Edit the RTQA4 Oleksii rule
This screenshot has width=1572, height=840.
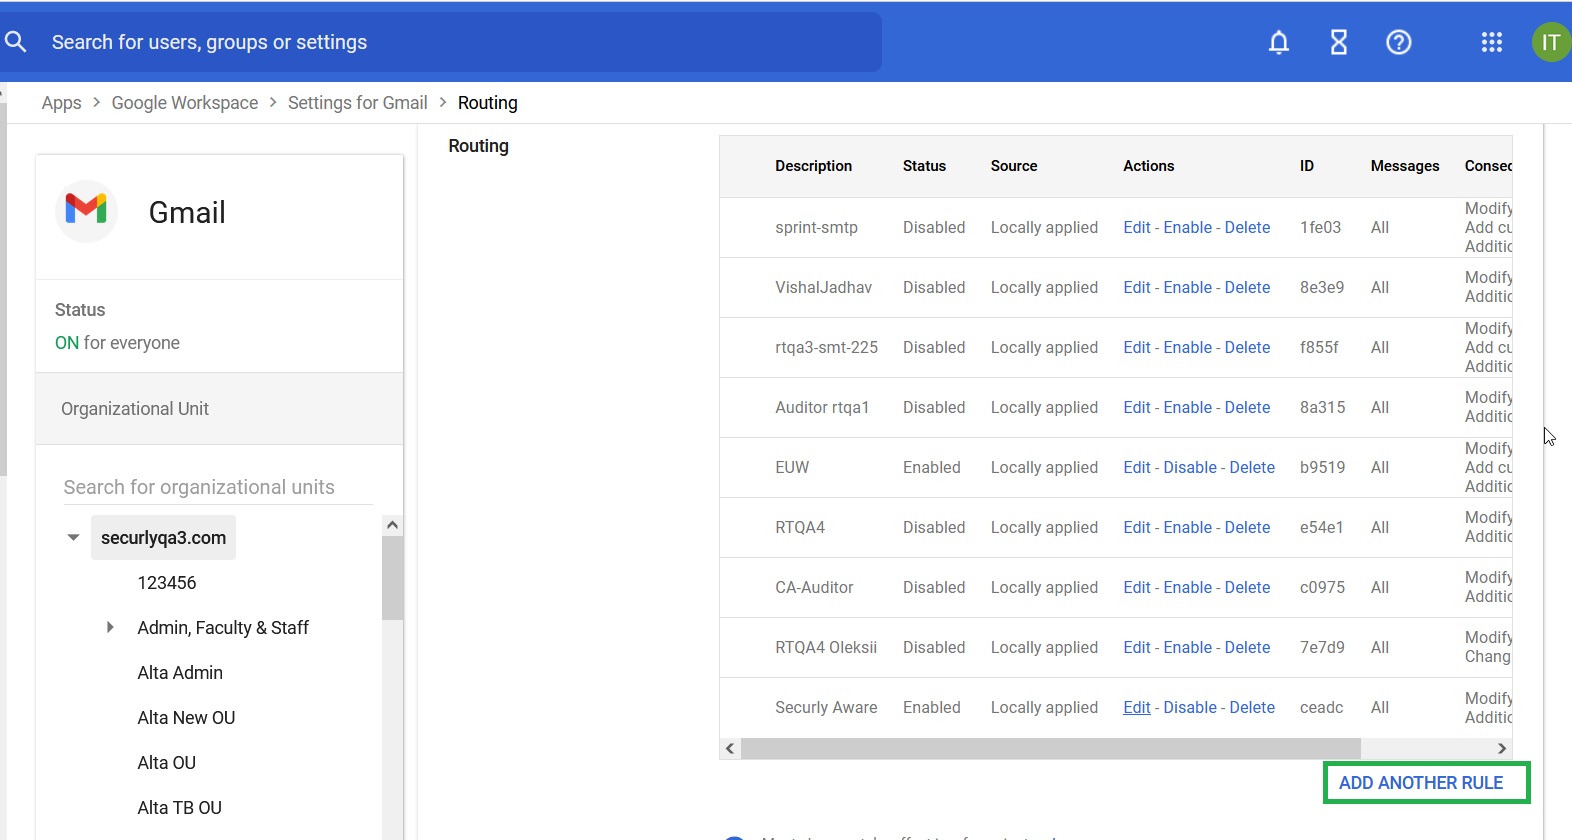click(x=1137, y=648)
